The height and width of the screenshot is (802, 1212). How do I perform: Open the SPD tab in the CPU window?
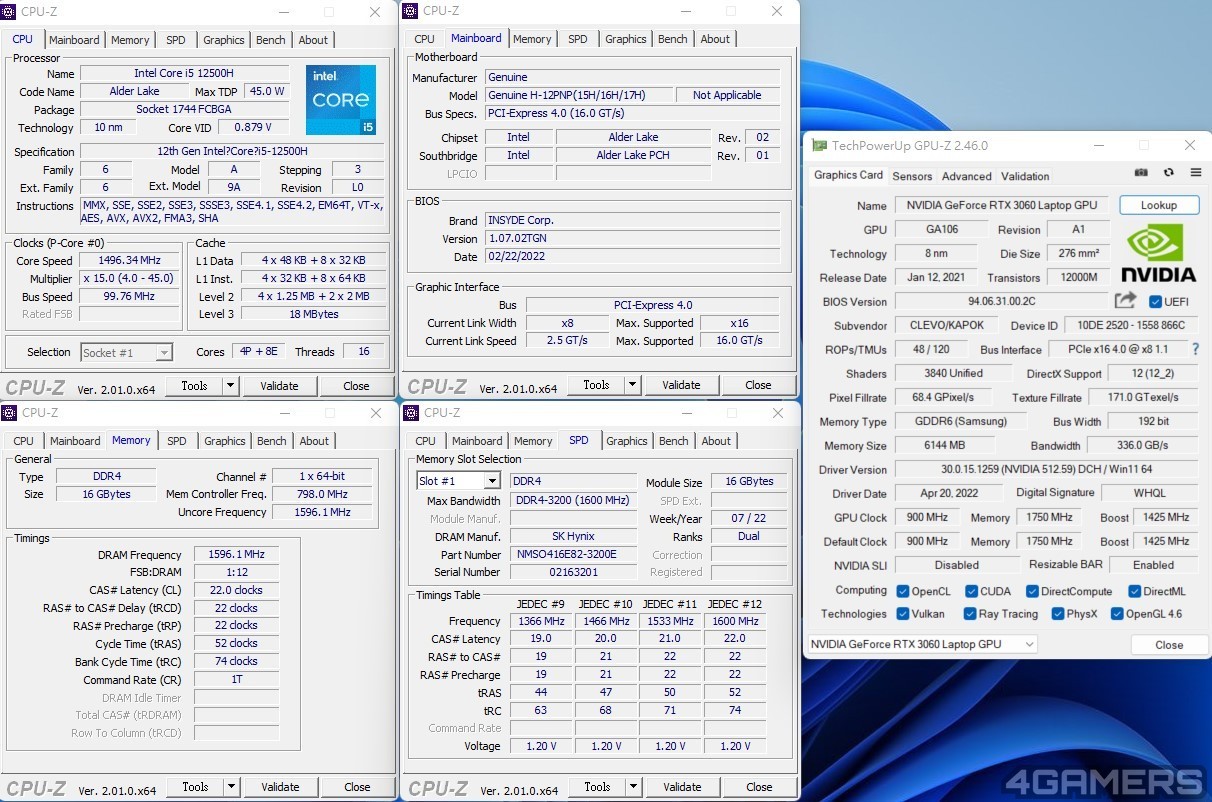click(176, 40)
